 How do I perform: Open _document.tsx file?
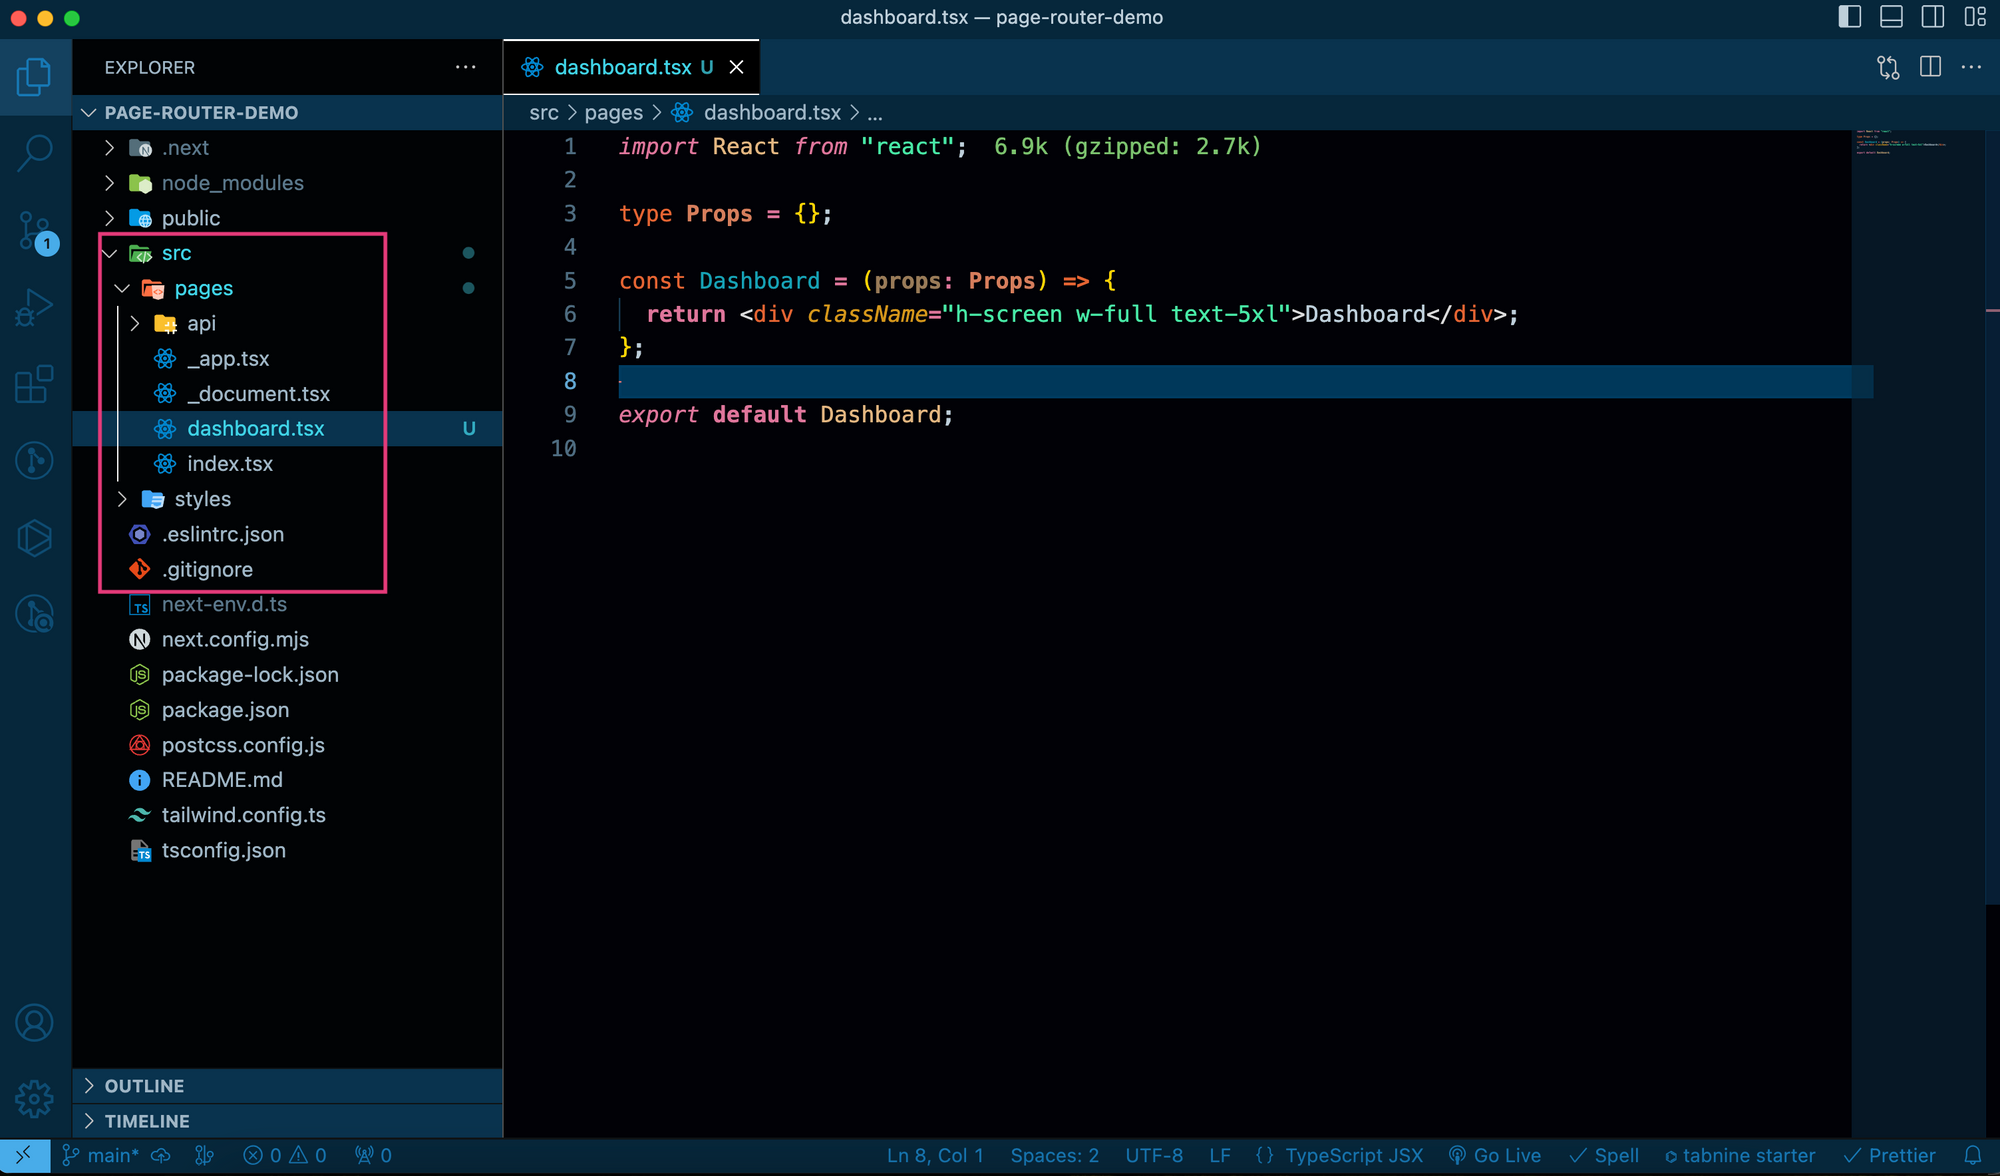tap(288, 394)
